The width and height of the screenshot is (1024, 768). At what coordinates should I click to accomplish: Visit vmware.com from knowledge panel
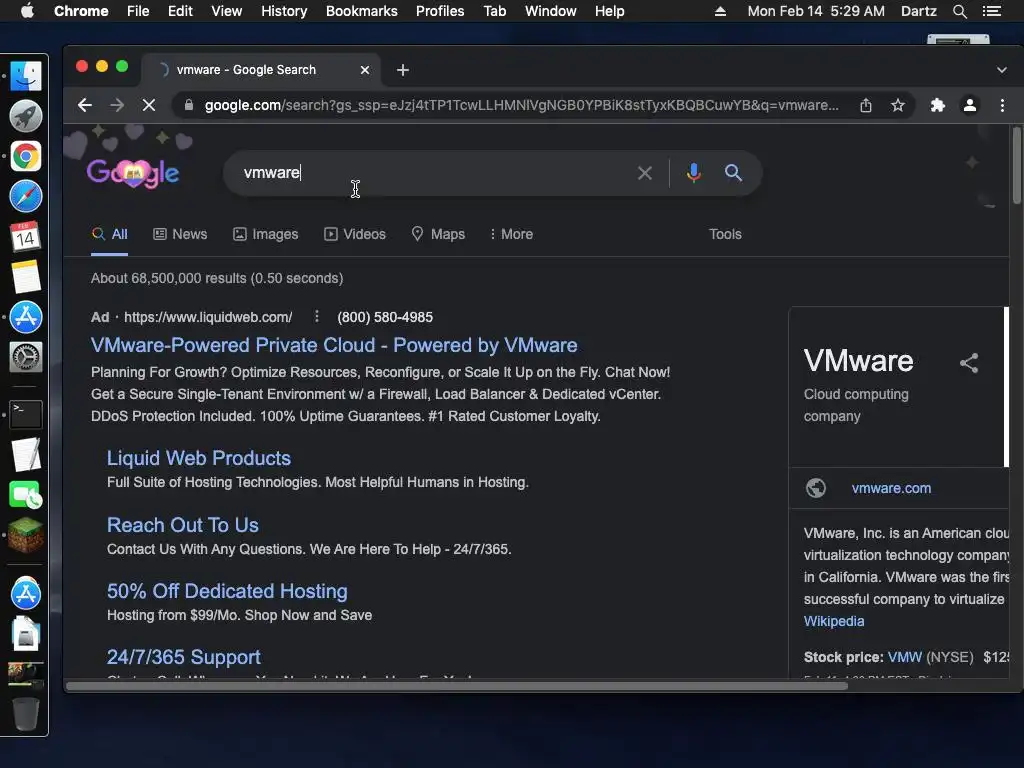coord(891,488)
